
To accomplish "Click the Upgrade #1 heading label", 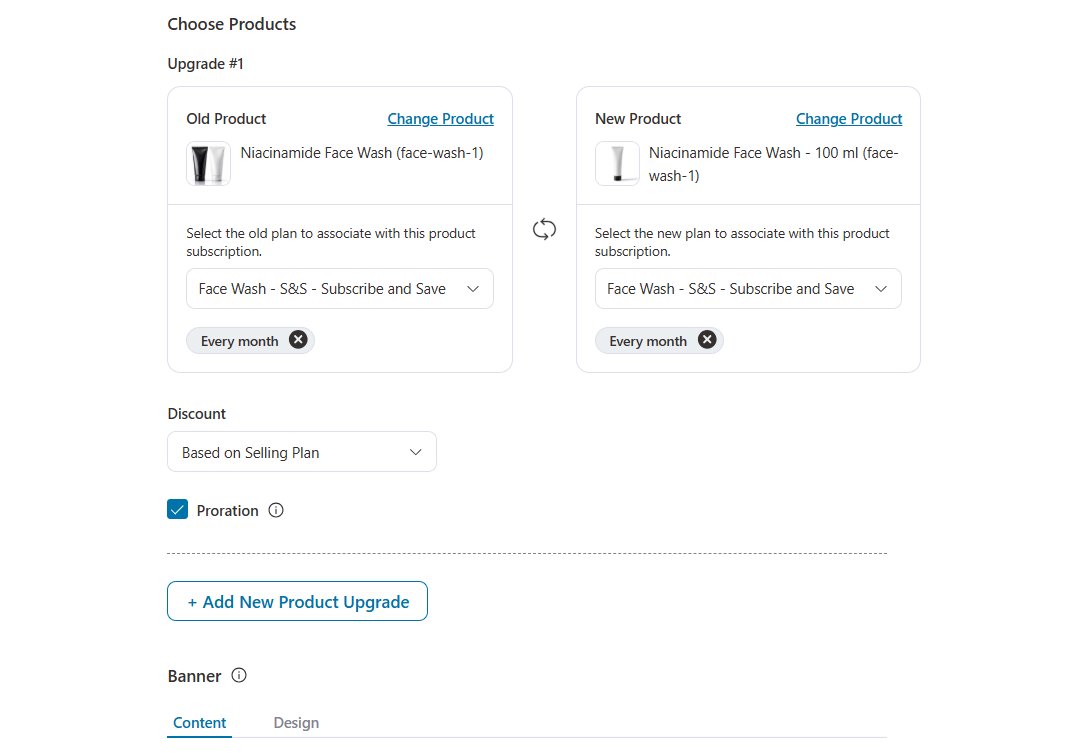I will [205, 63].
